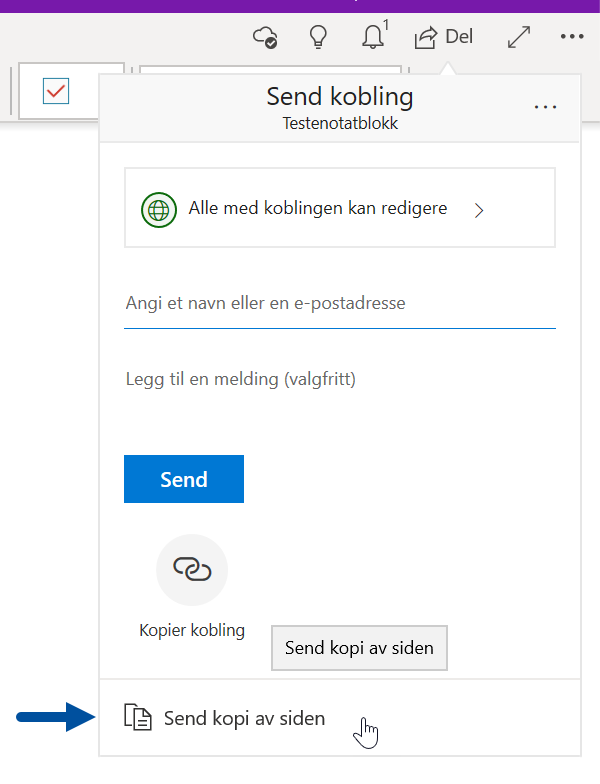Open the lightbulb ideas icon
Image resolution: width=600 pixels, height=784 pixels.
point(318,37)
